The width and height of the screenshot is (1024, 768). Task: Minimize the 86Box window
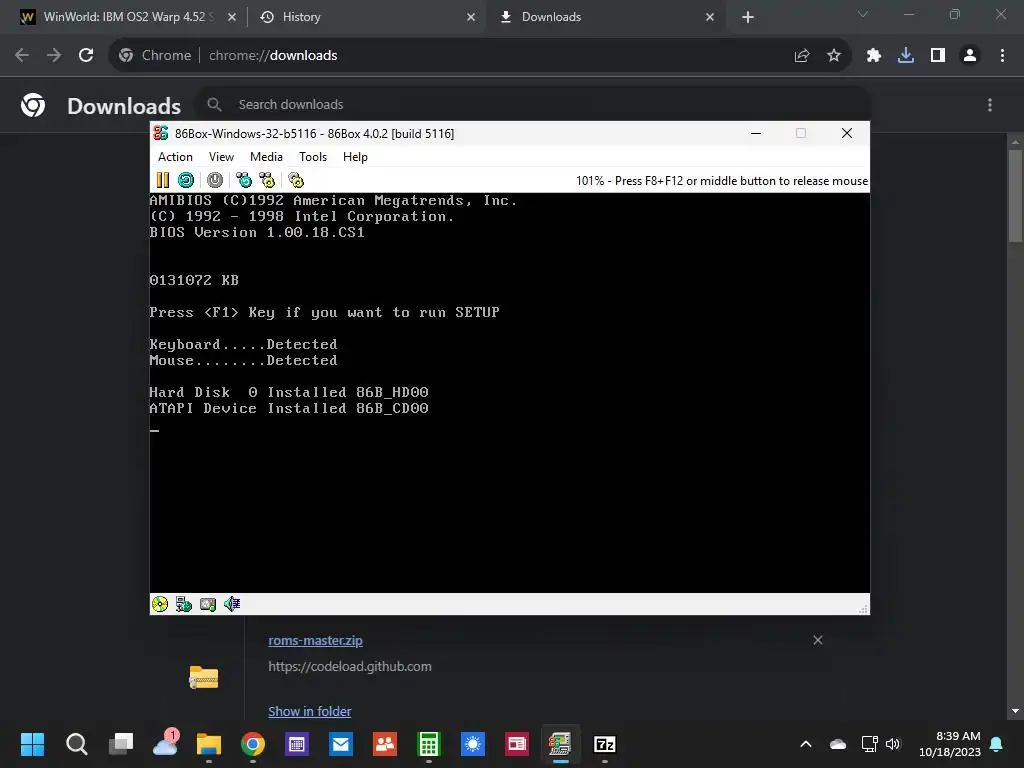(x=756, y=133)
